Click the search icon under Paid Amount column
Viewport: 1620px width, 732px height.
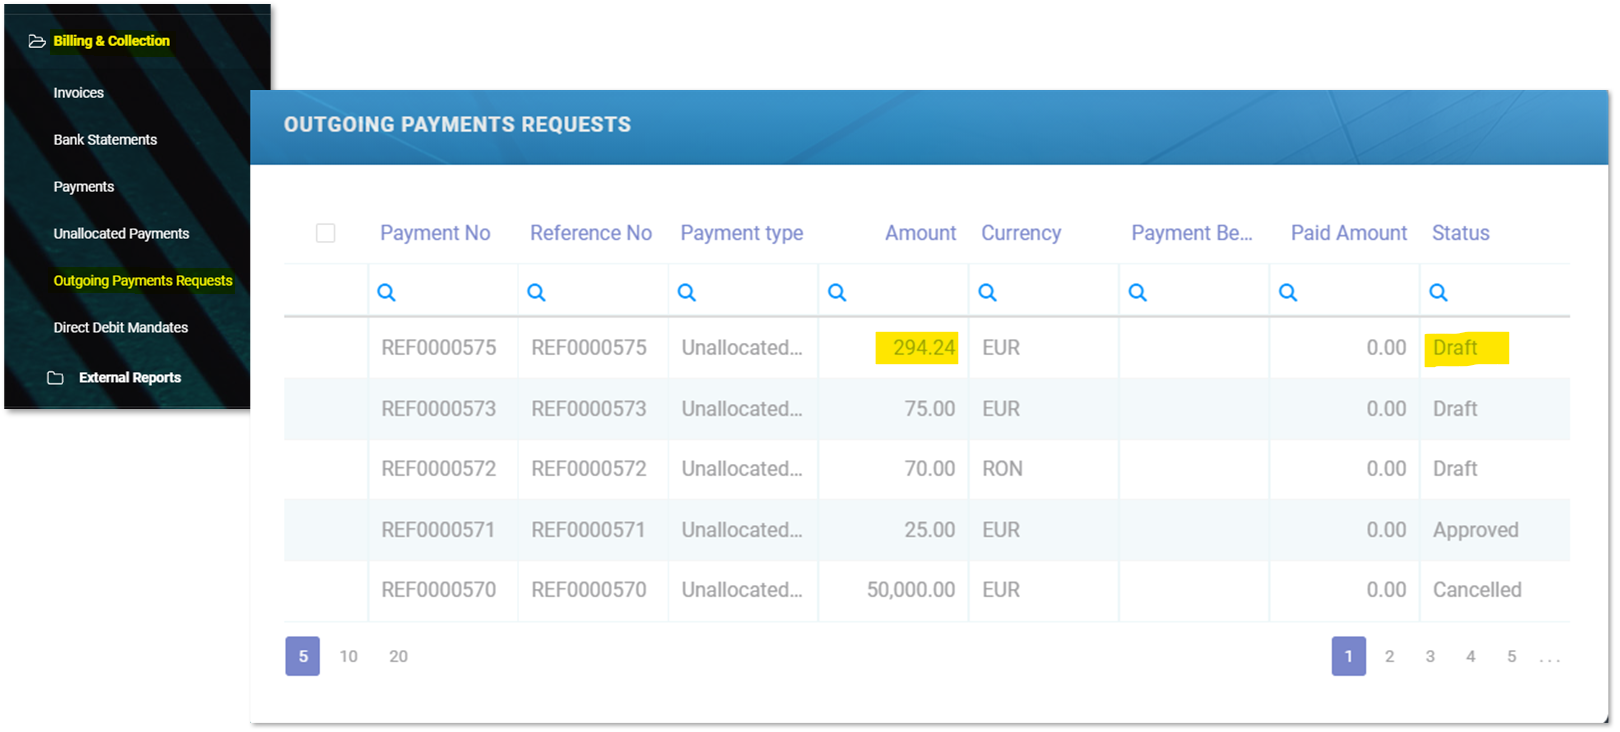click(x=1288, y=293)
